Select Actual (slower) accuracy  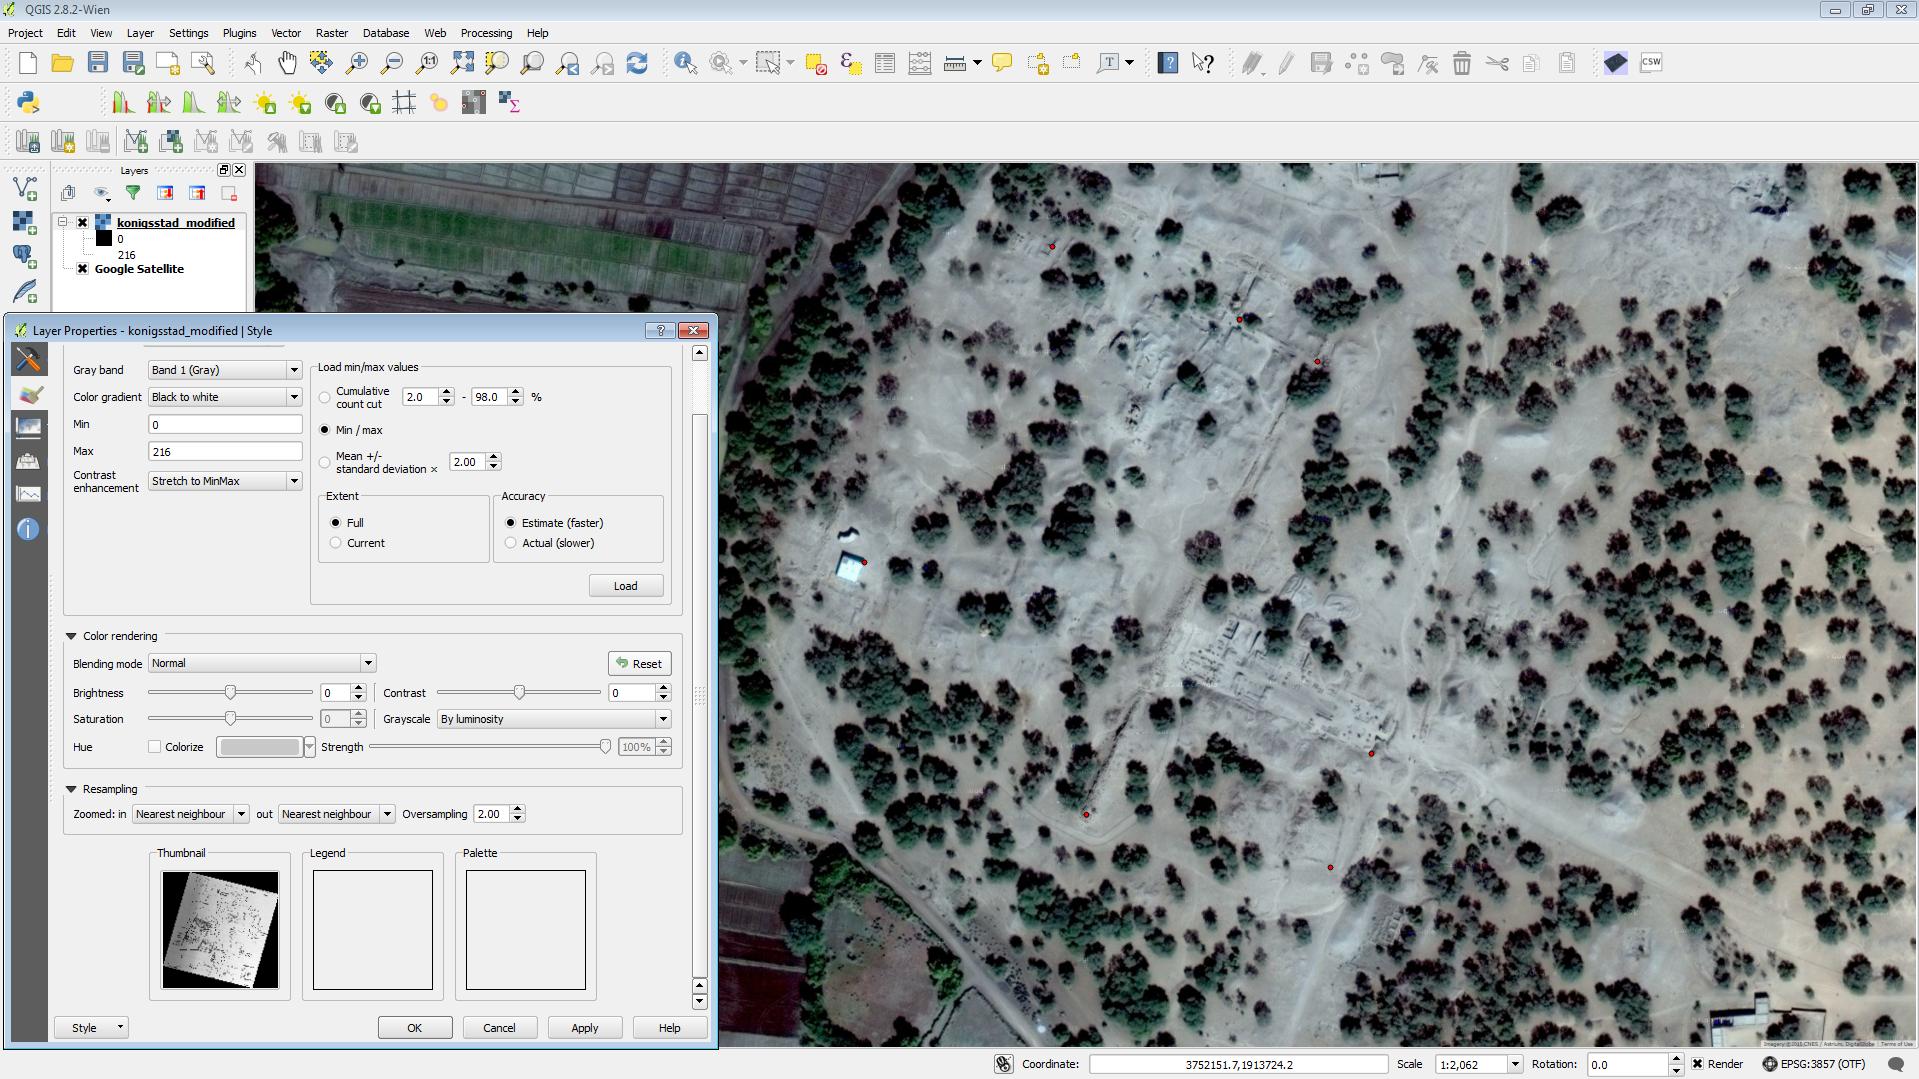coord(510,543)
